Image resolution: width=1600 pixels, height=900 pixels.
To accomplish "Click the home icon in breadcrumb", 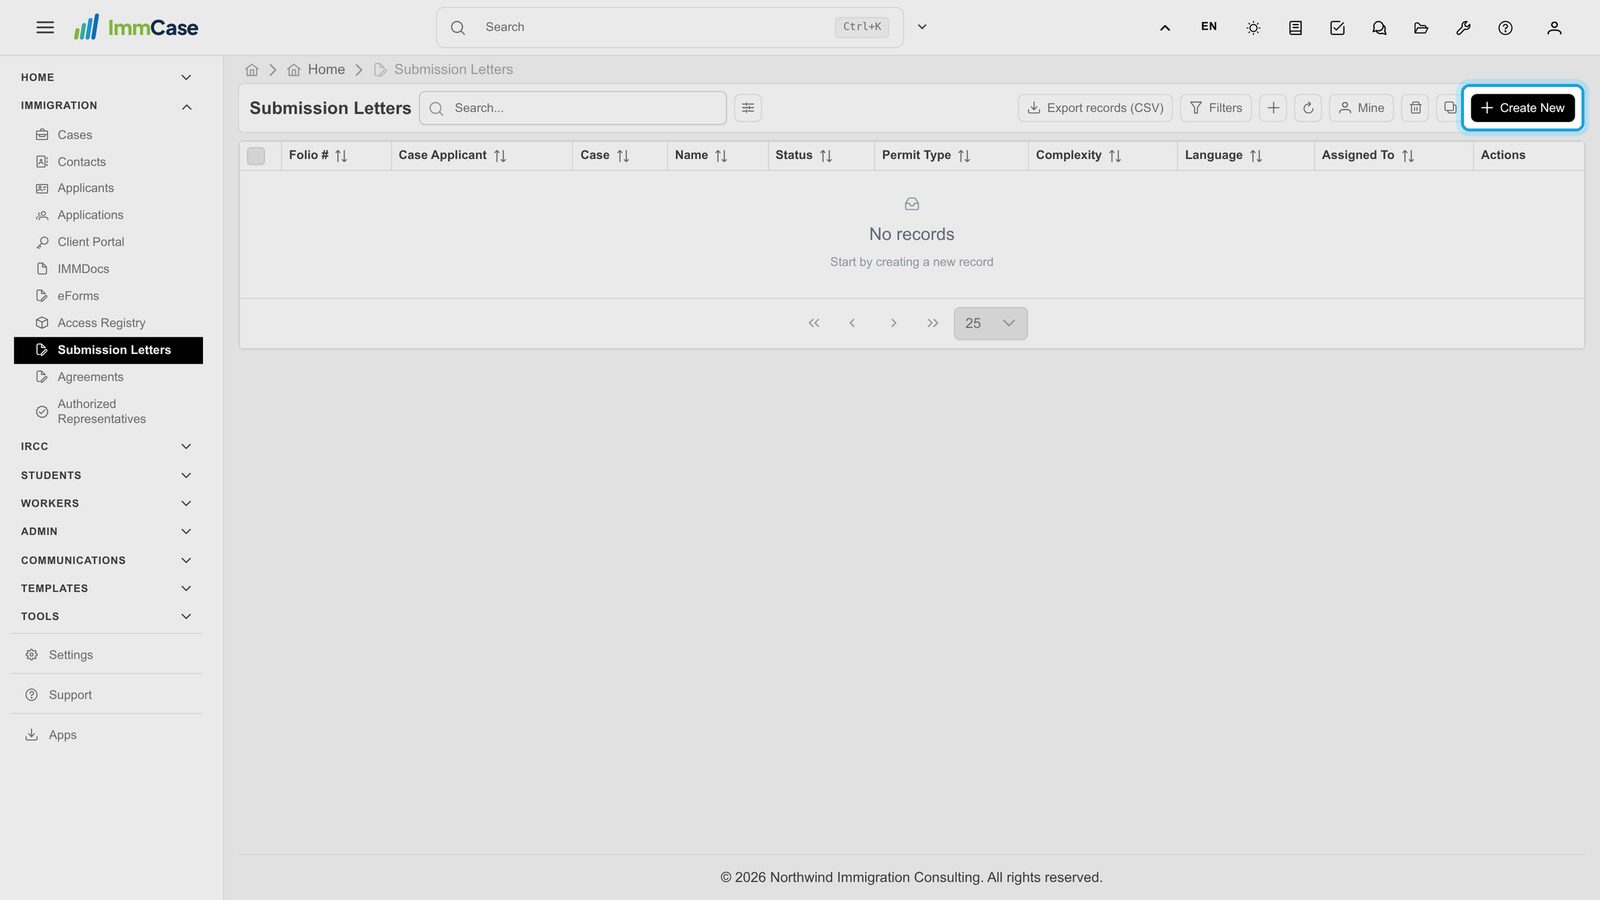I will coord(252,70).
